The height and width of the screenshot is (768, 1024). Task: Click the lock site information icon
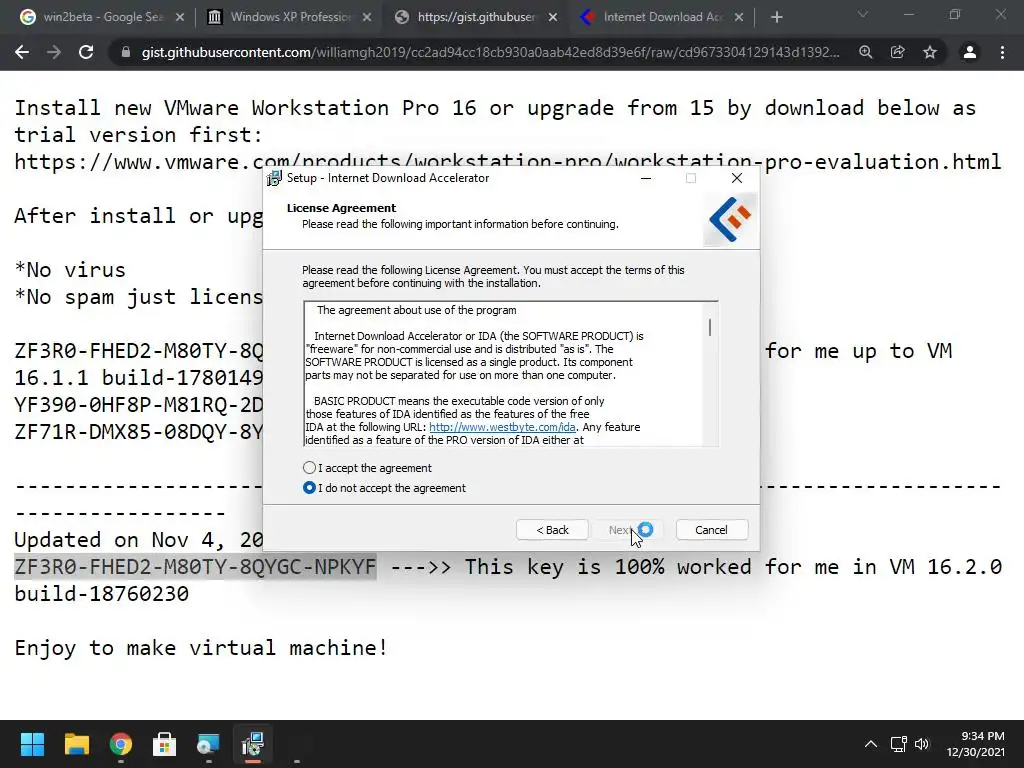(x=125, y=52)
